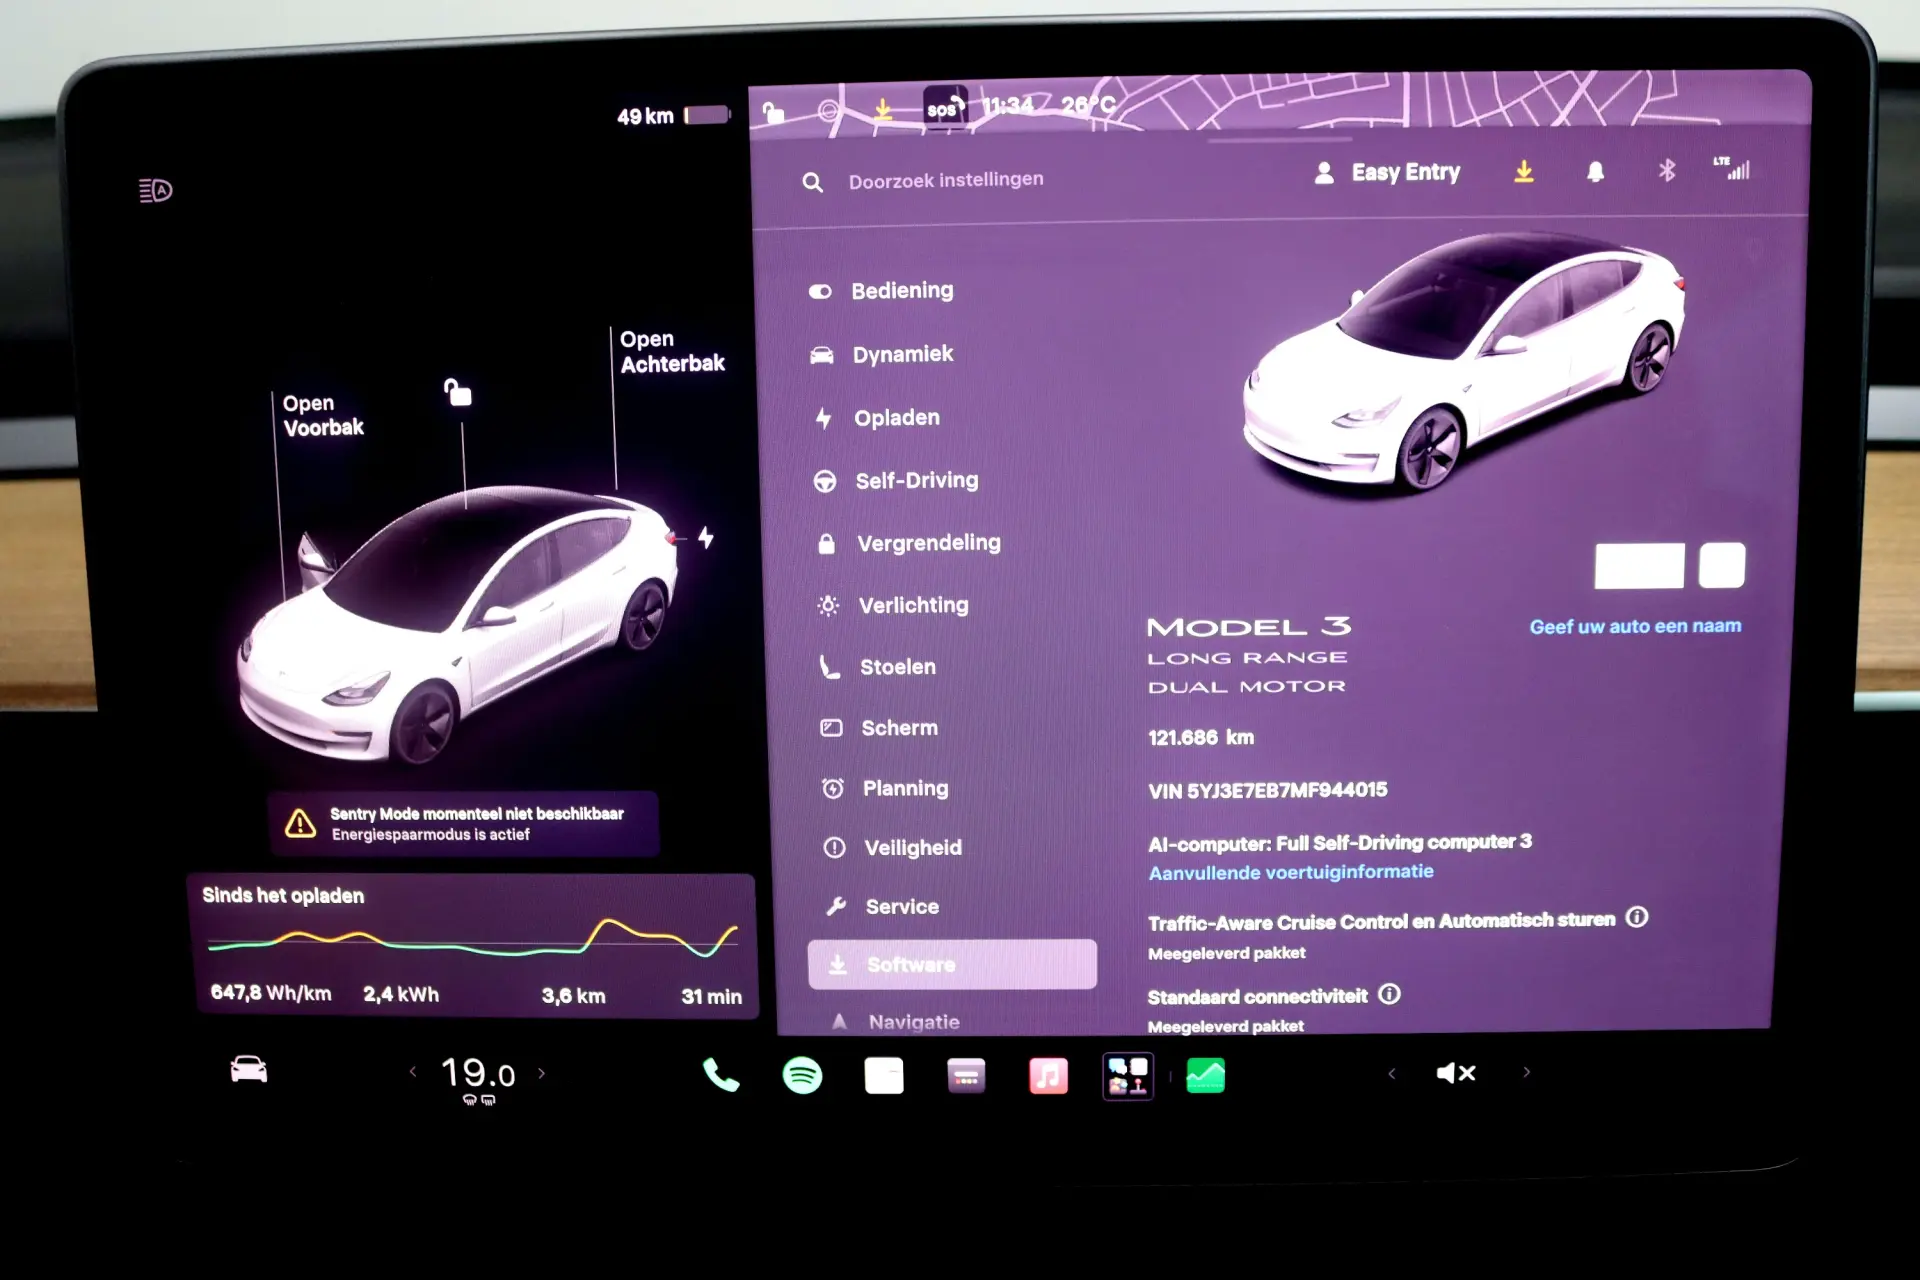Tap the 647,8 Wh/km consumption value
The width and height of the screenshot is (1920, 1280).
pos(271,993)
